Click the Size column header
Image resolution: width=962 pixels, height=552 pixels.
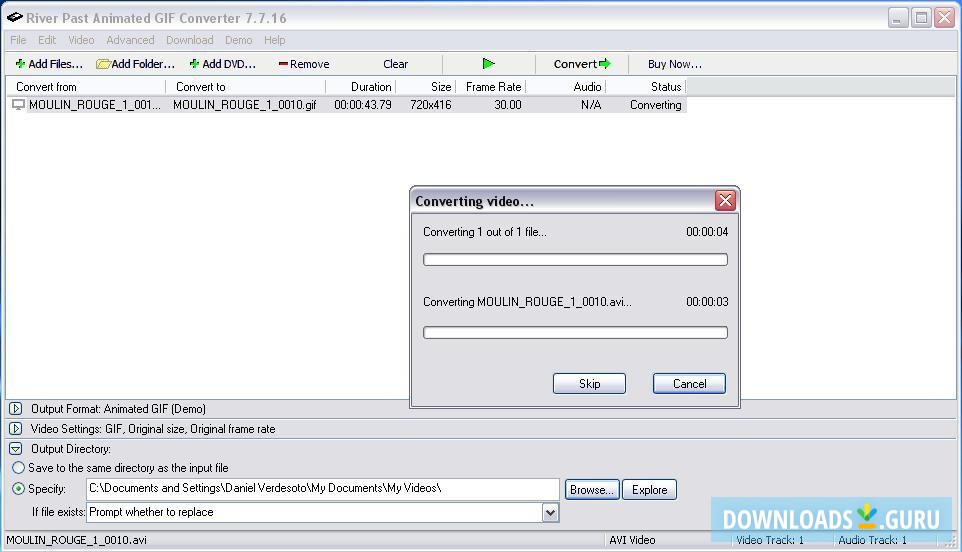pos(425,86)
